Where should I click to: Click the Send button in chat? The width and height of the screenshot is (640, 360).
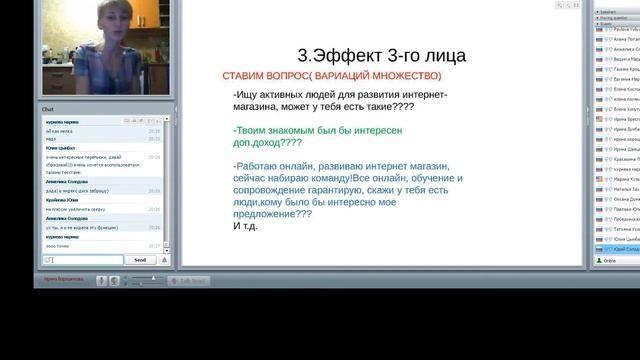tap(140, 260)
